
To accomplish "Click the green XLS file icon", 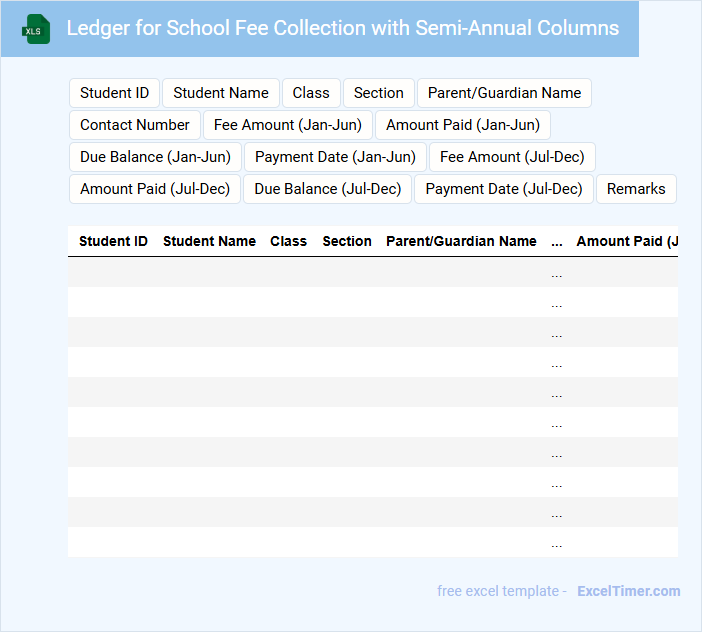I will click(x=36, y=29).
